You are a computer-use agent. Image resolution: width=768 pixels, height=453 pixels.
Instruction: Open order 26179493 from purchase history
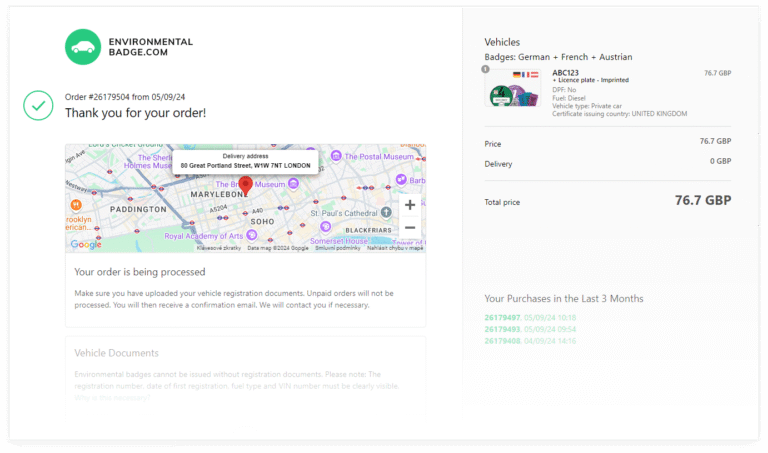coord(502,329)
